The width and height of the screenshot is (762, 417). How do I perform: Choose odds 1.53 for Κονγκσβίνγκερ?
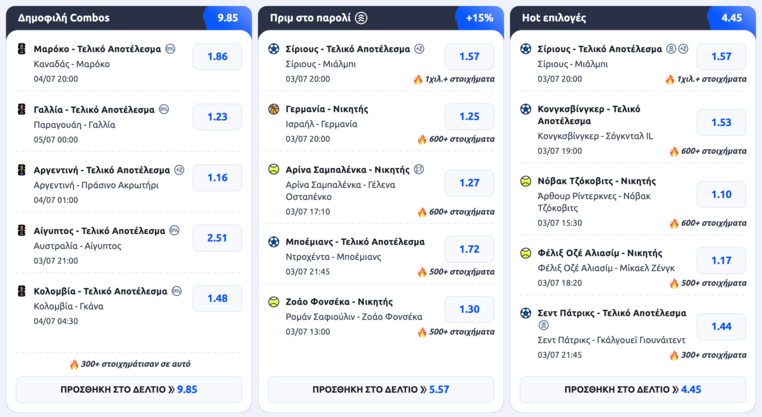pos(721,122)
